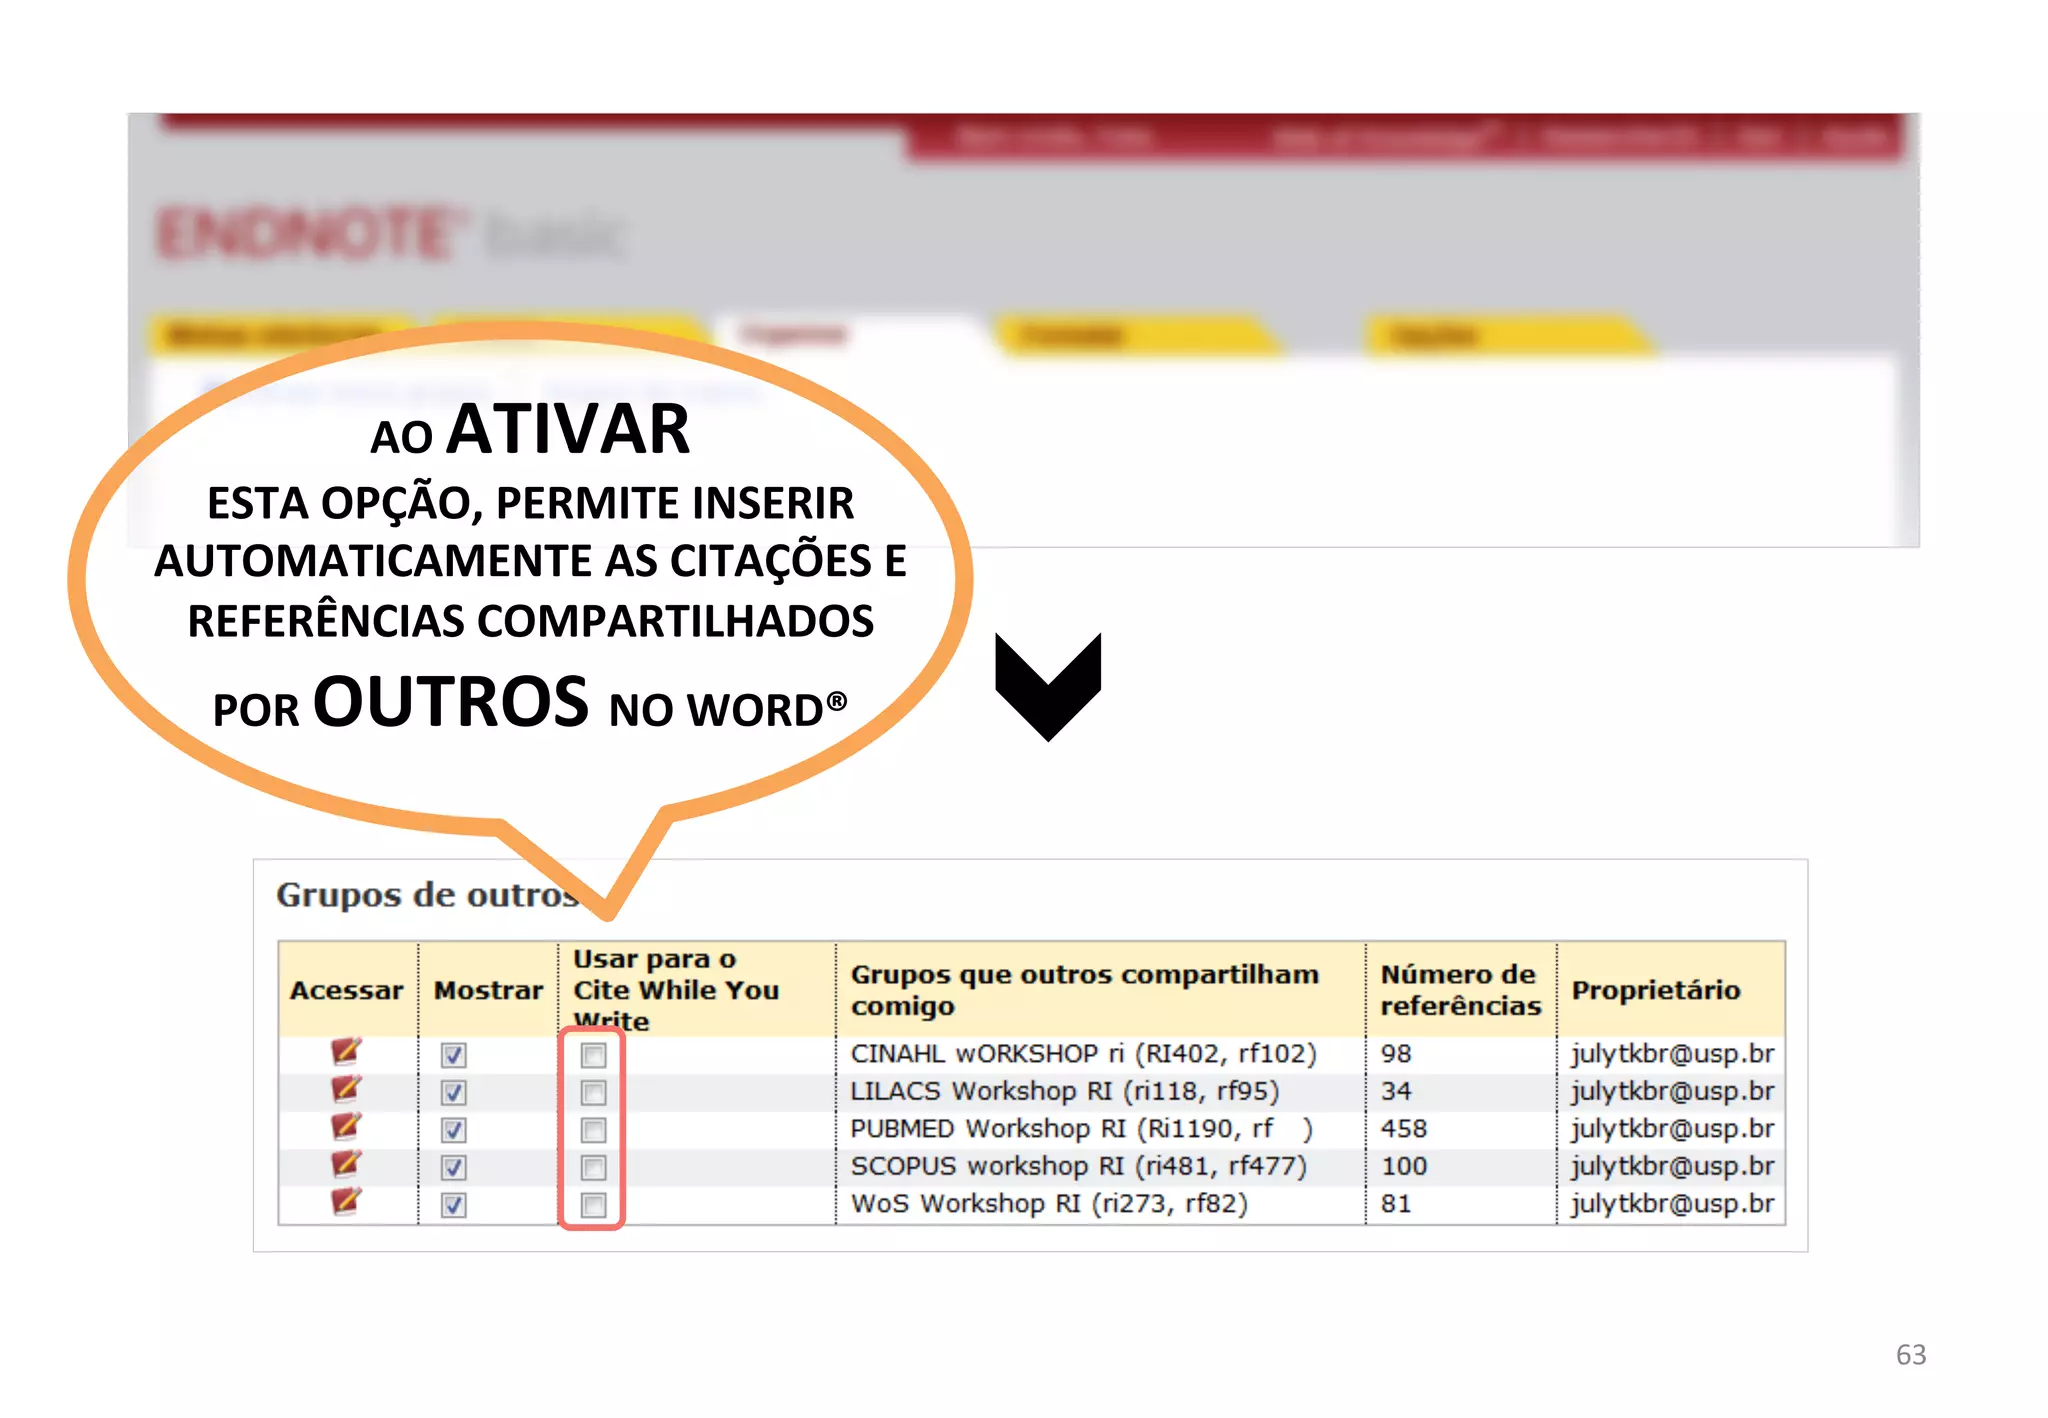This screenshot has width=2048, height=1418.
Task: Enable Cite While You Write for CINAHL
Action: point(593,1055)
